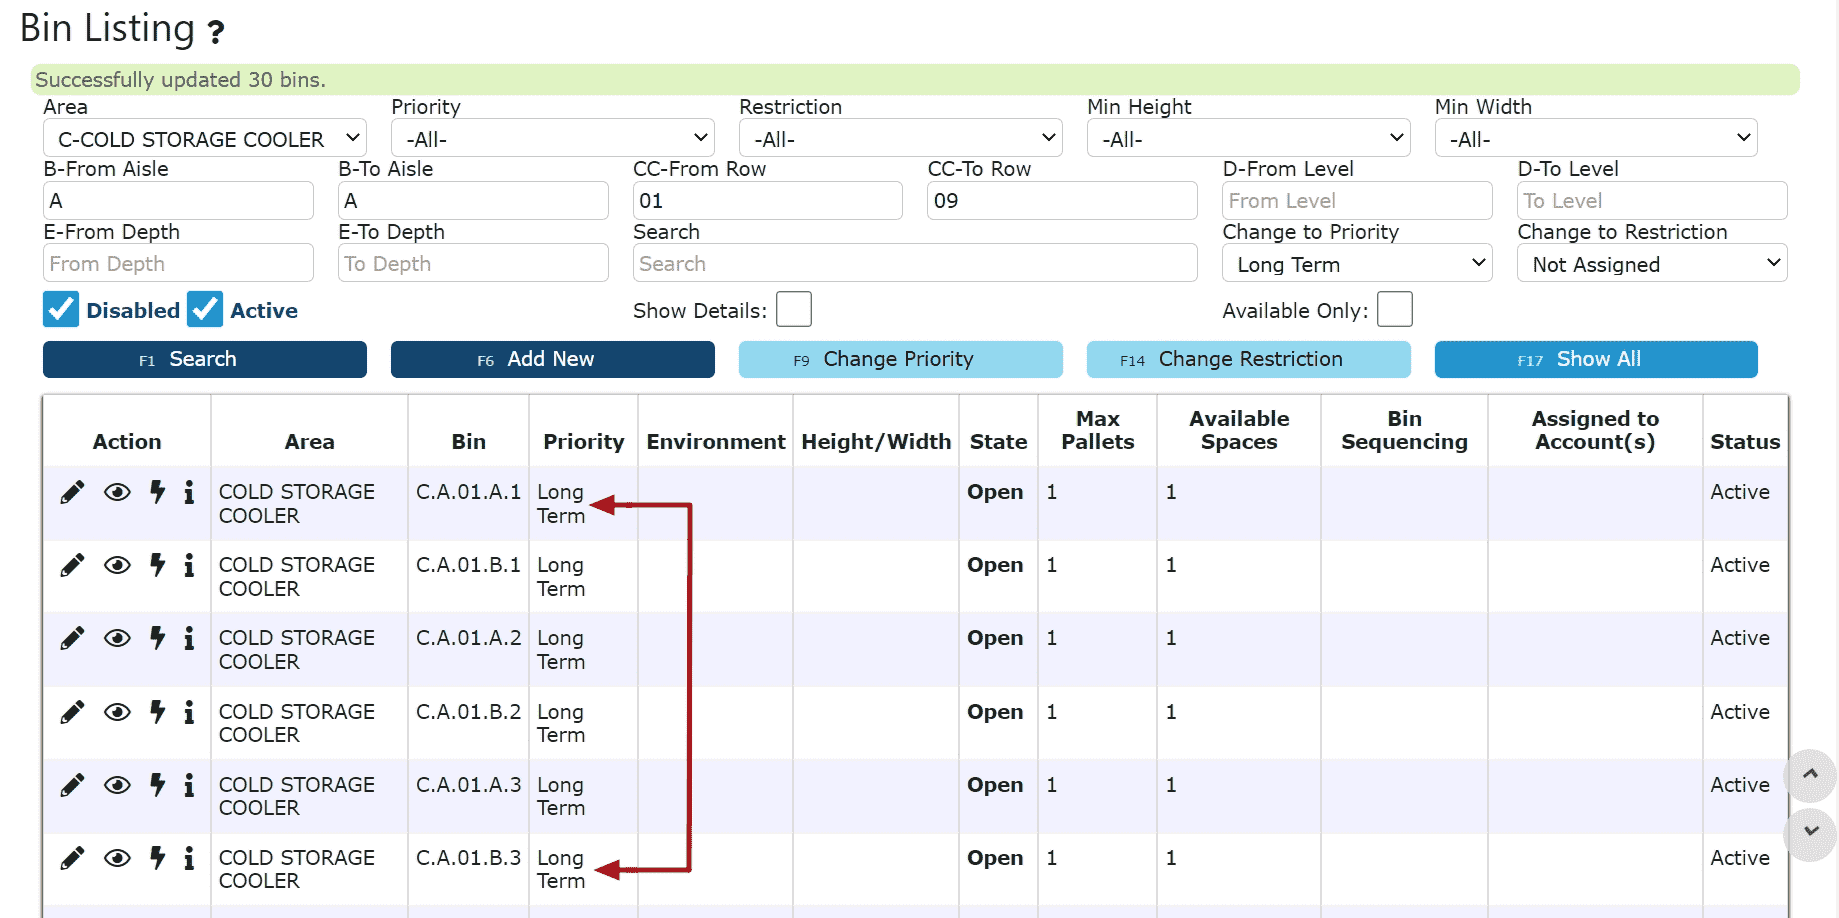Open Change to Priority dropdown
The width and height of the screenshot is (1839, 918).
click(1357, 263)
